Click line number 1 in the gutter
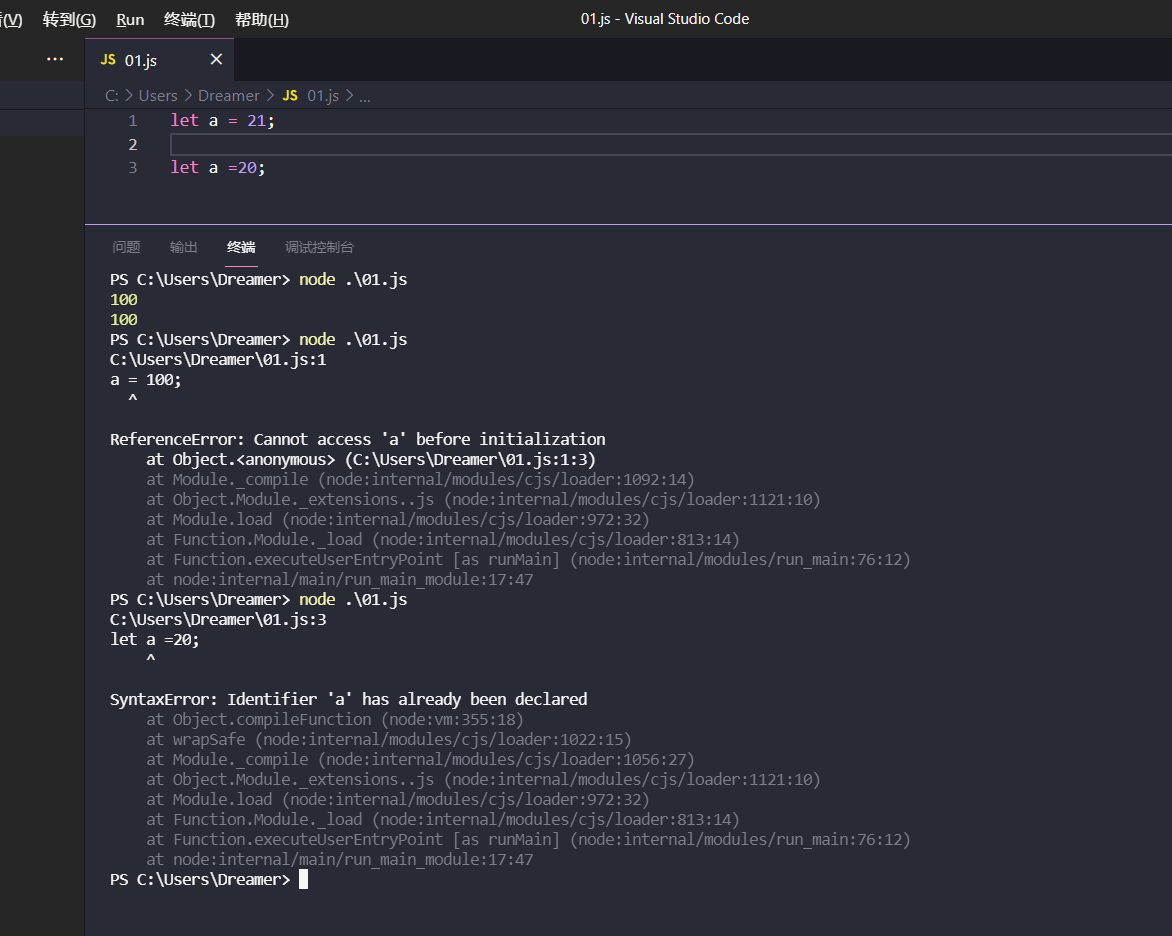The width and height of the screenshot is (1172, 936). pos(132,121)
